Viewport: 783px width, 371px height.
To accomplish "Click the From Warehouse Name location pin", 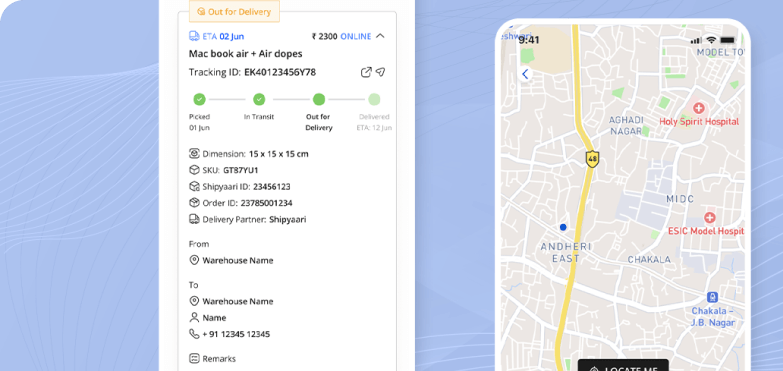I will (194, 260).
